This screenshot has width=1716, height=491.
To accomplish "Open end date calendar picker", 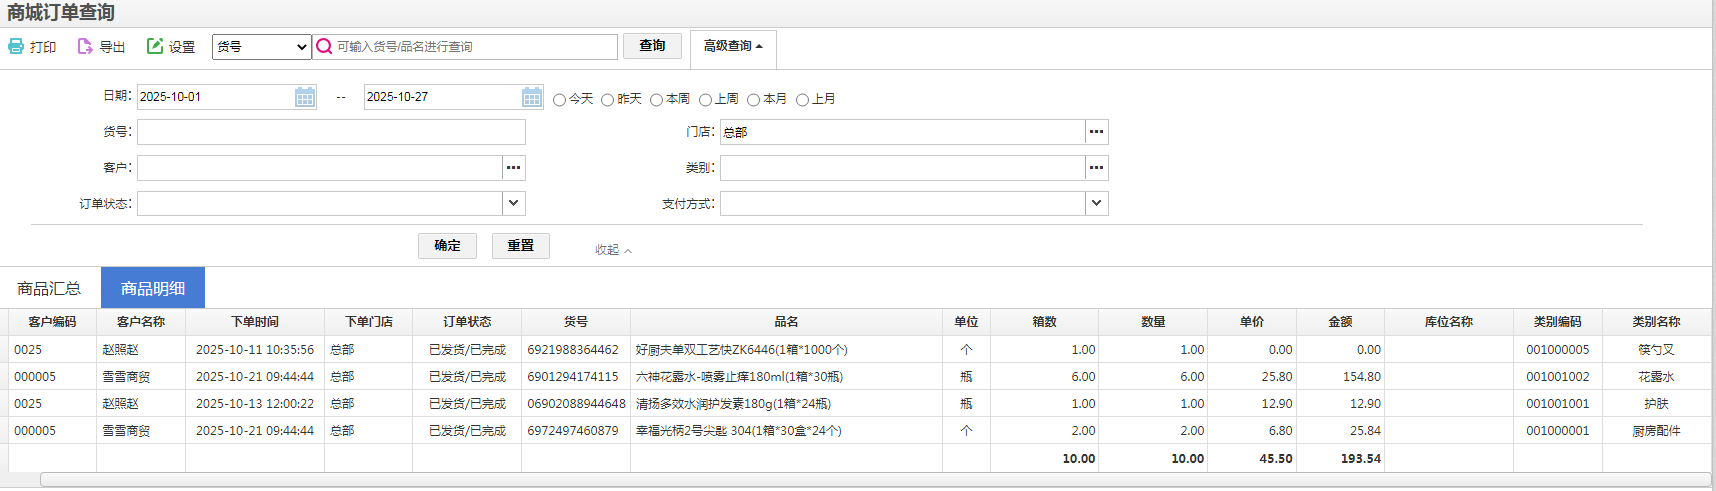I will 532,97.
